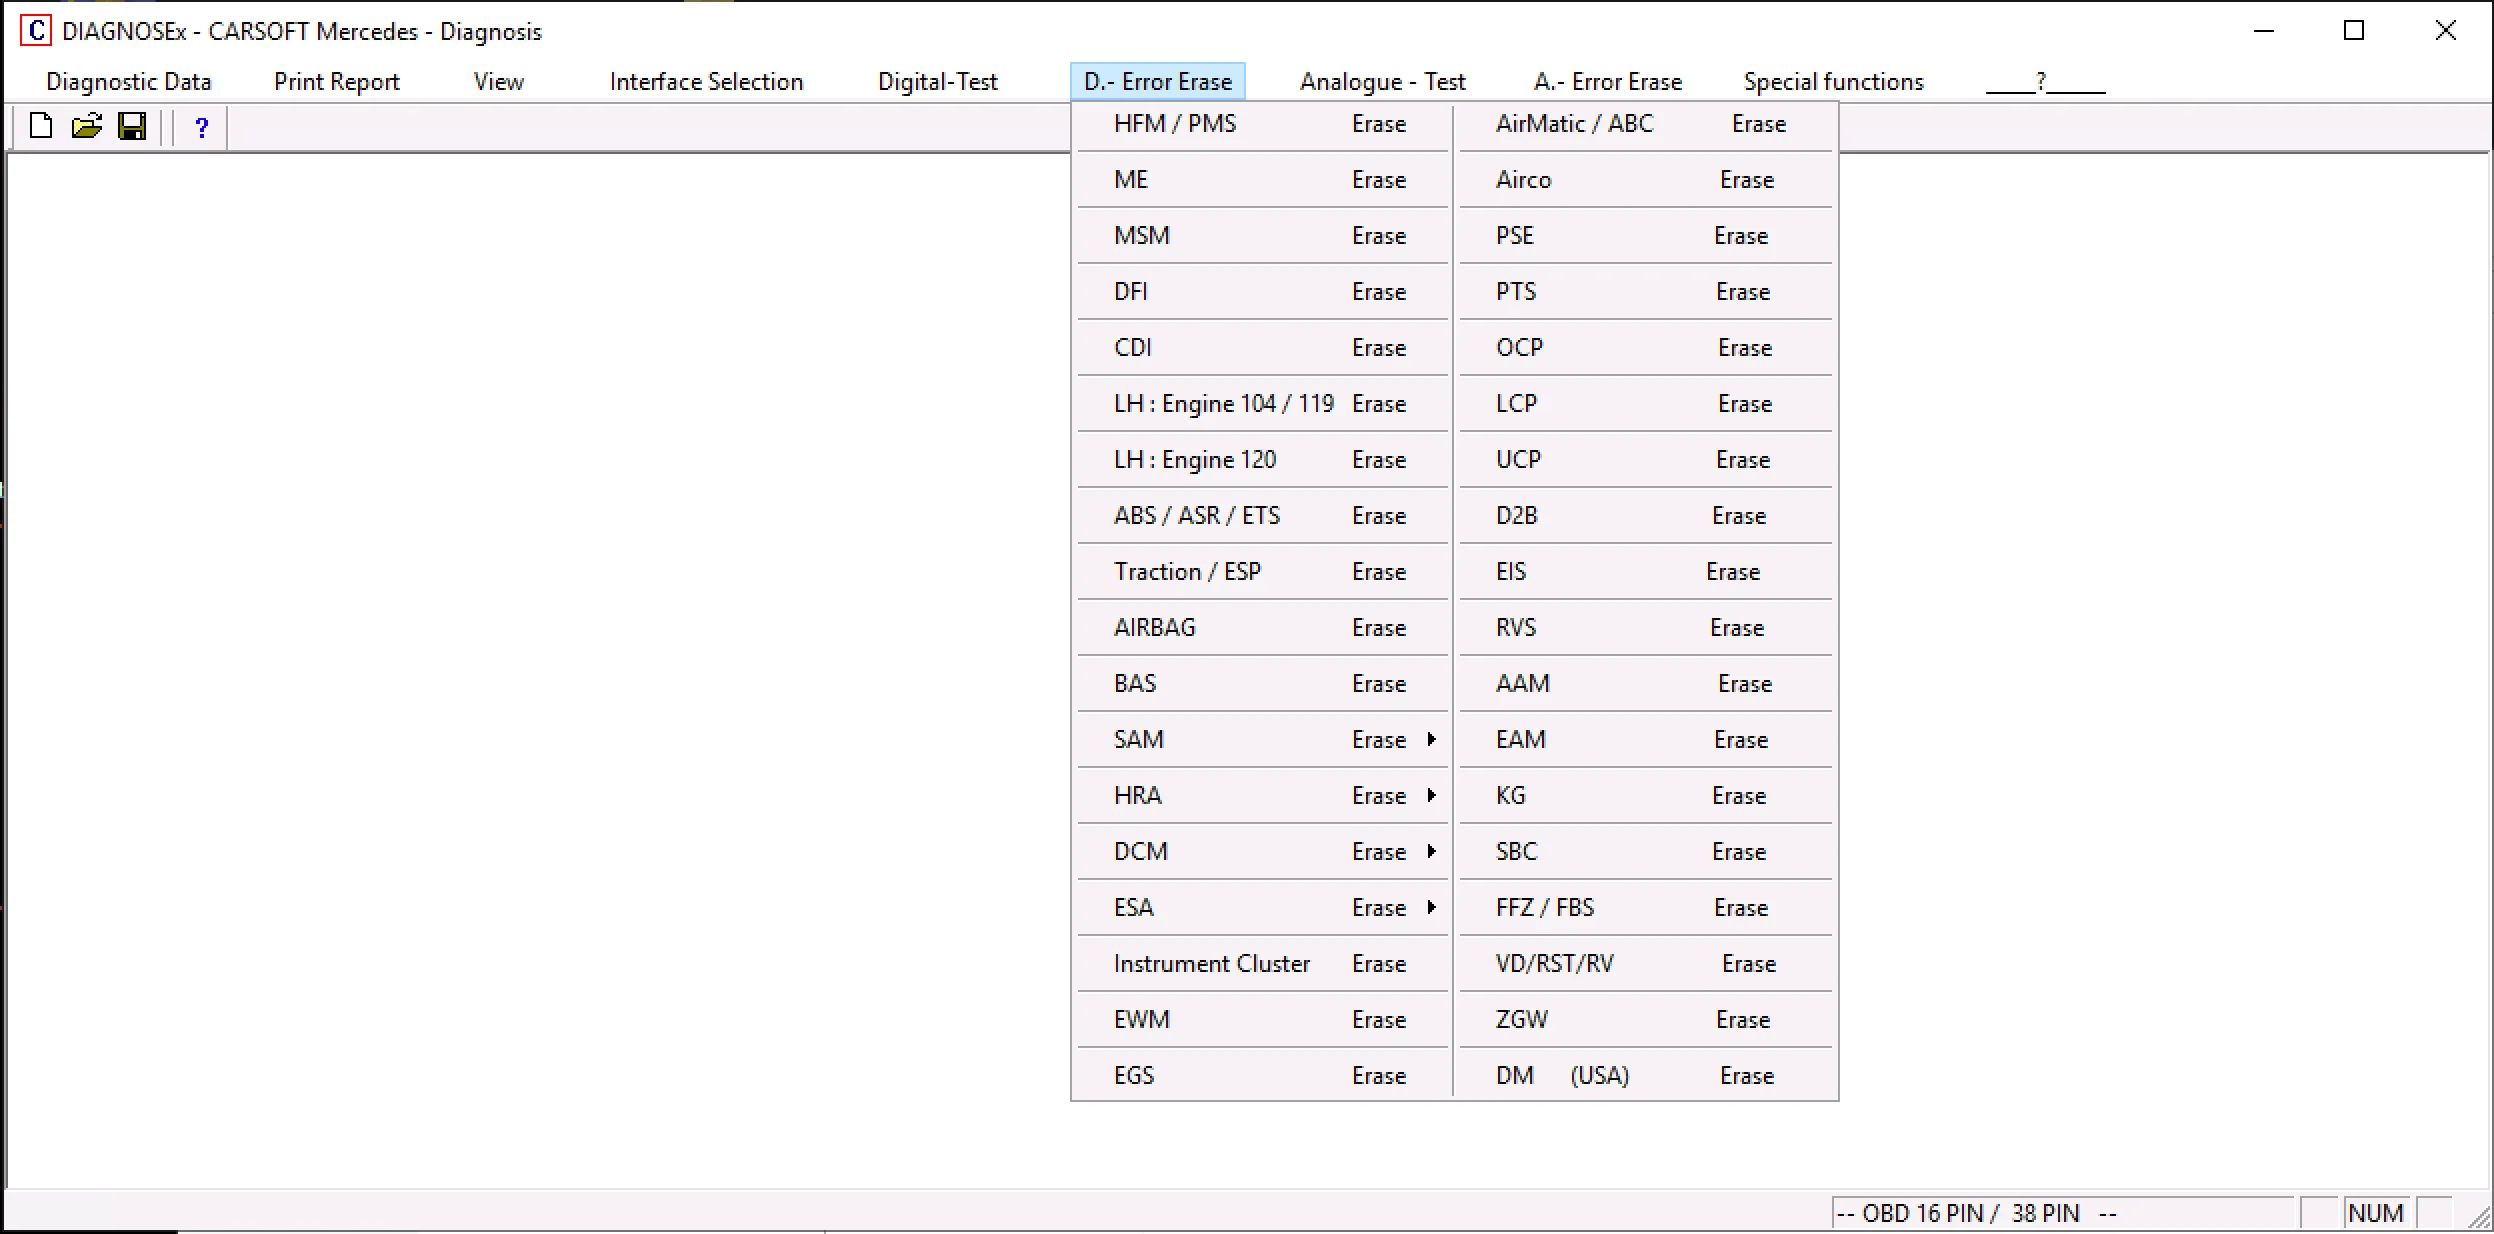Viewport: 2494px width, 1234px height.
Task: Expand the ESA Erase submenu
Action: [x=1260, y=908]
